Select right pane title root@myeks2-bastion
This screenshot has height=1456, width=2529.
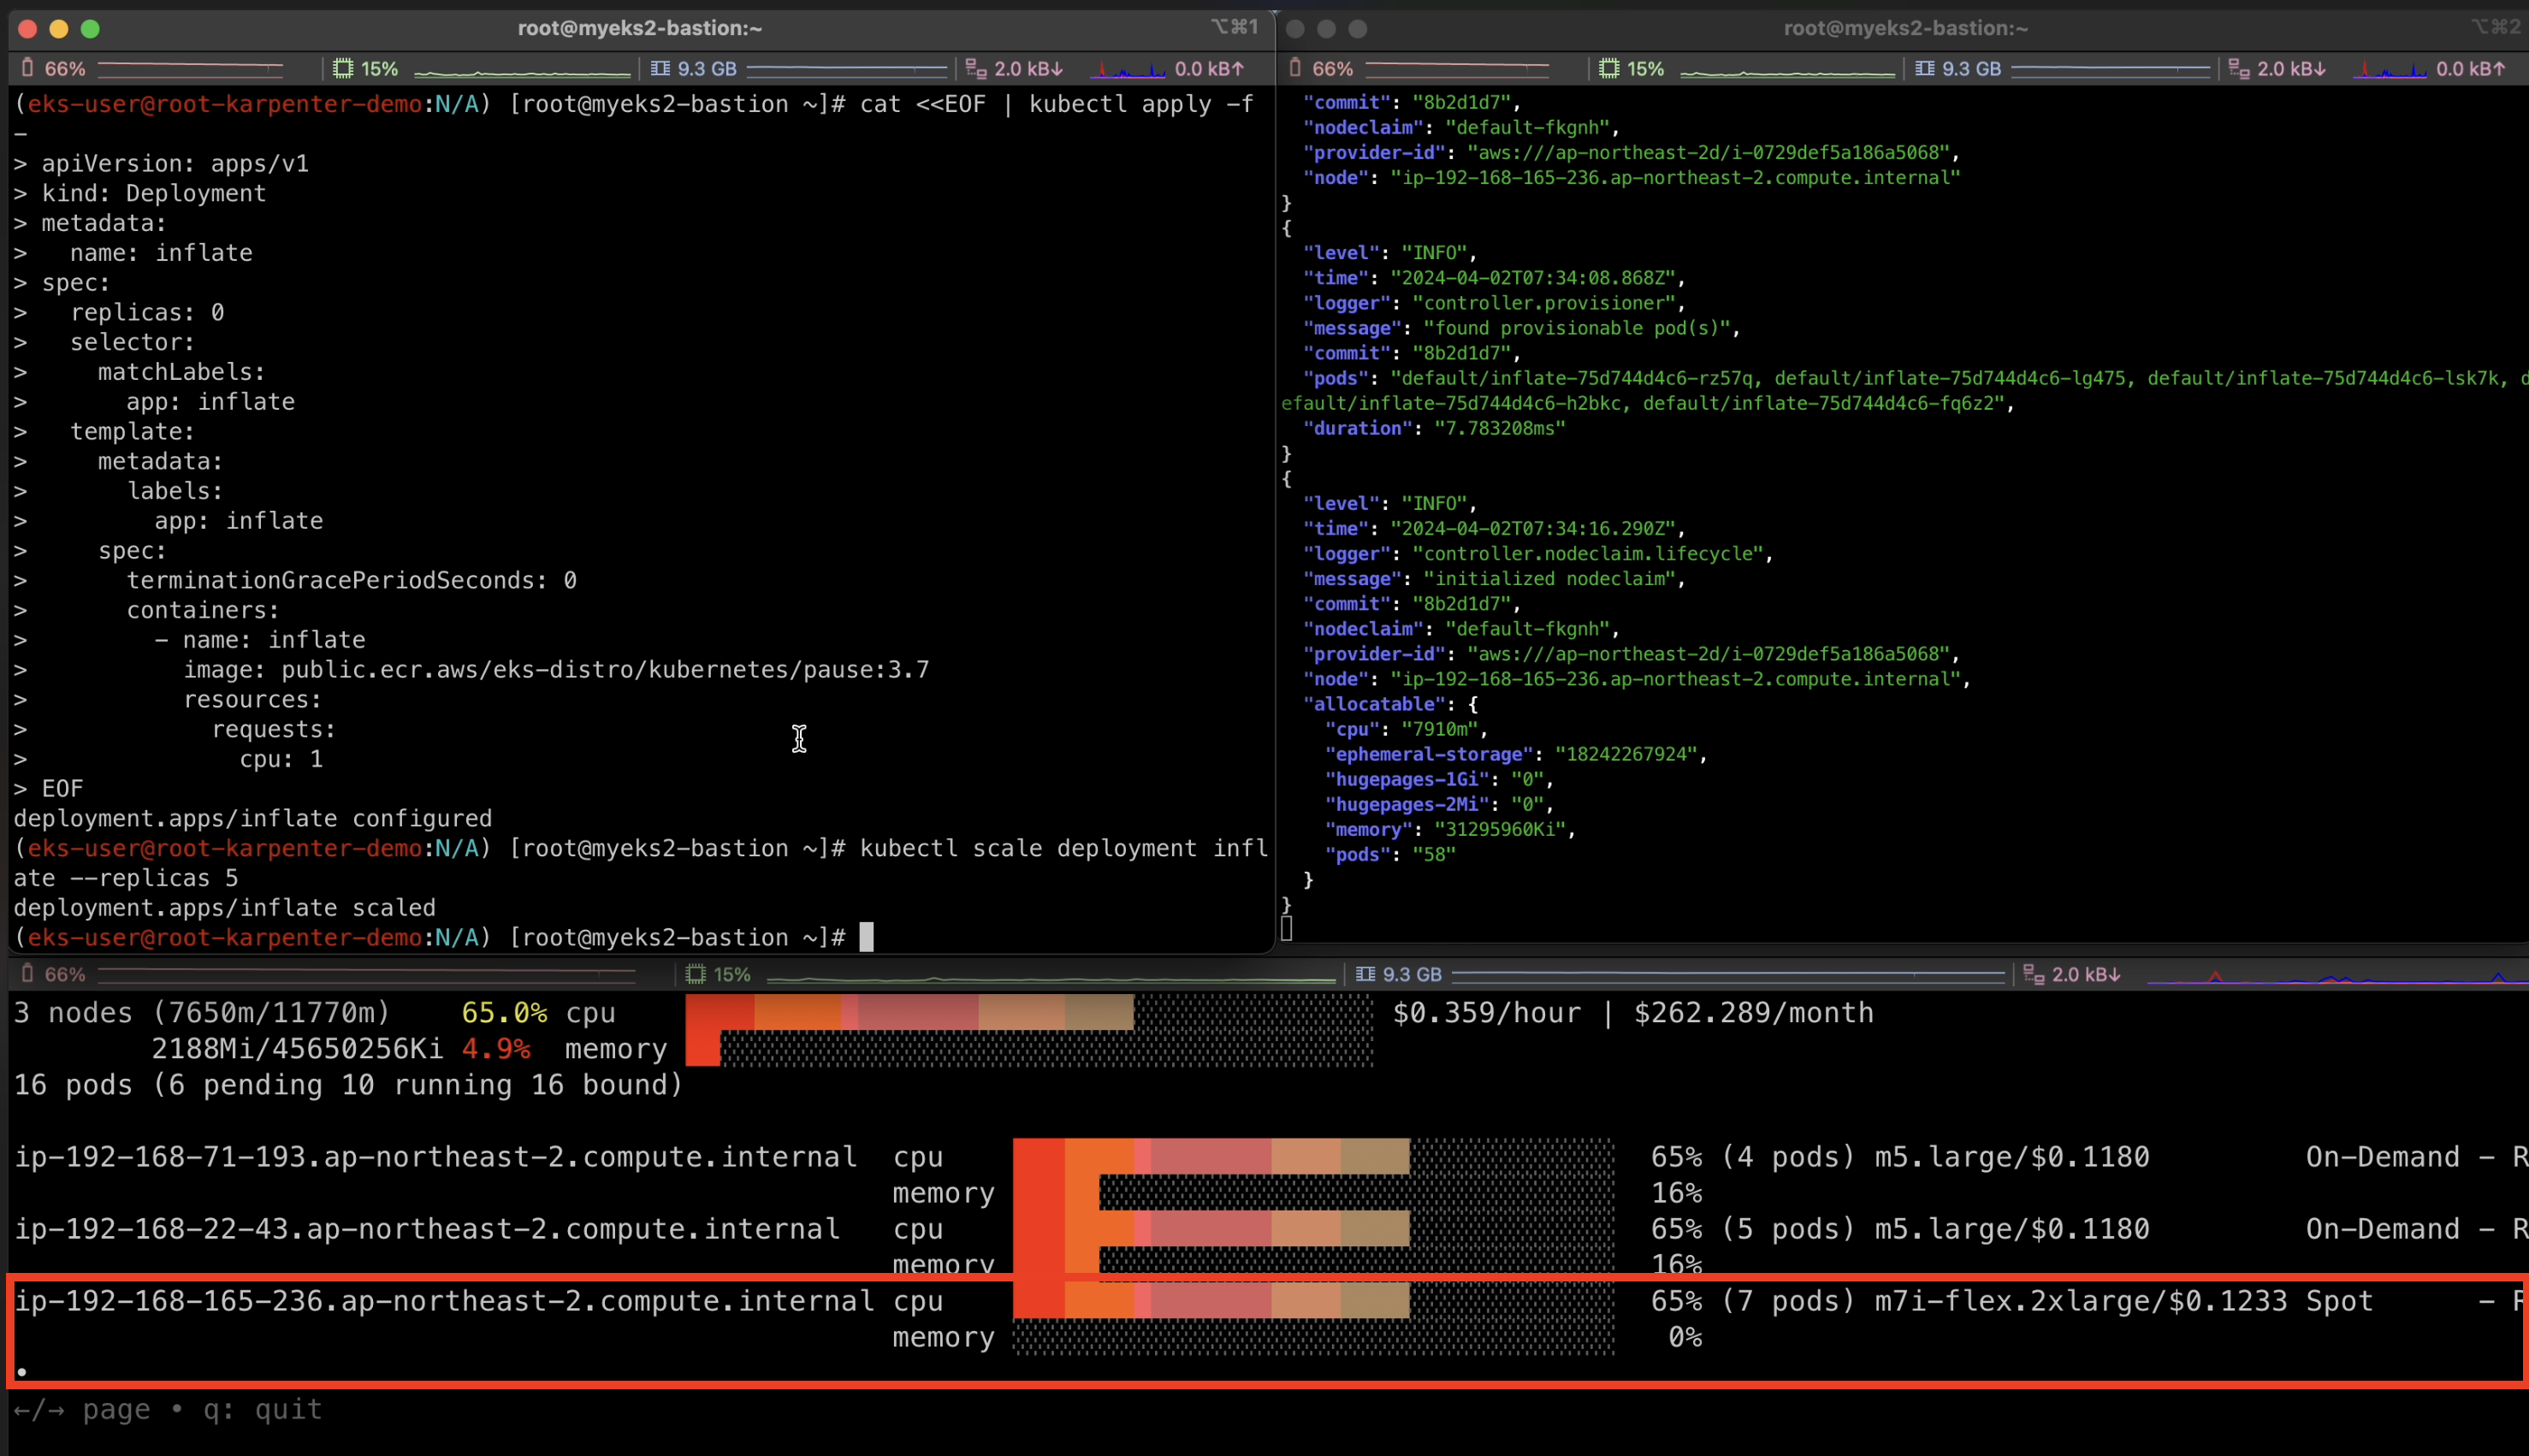point(1905,28)
